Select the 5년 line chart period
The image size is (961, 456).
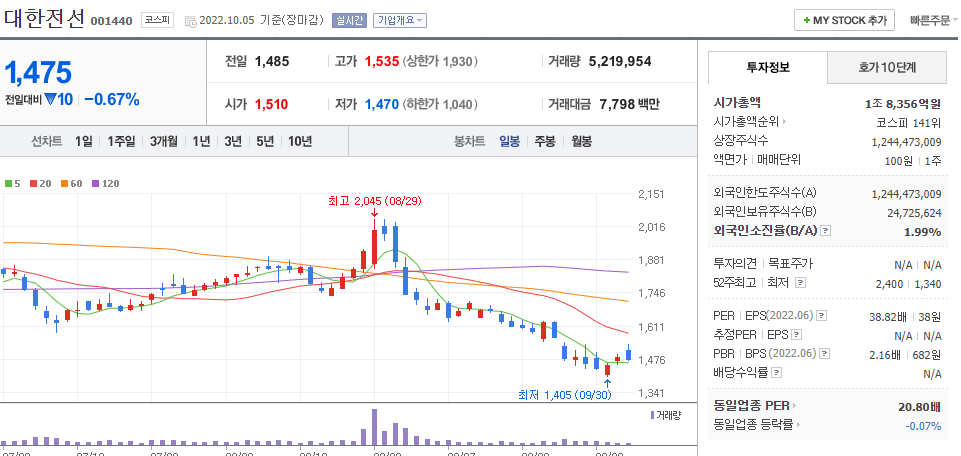click(x=265, y=142)
